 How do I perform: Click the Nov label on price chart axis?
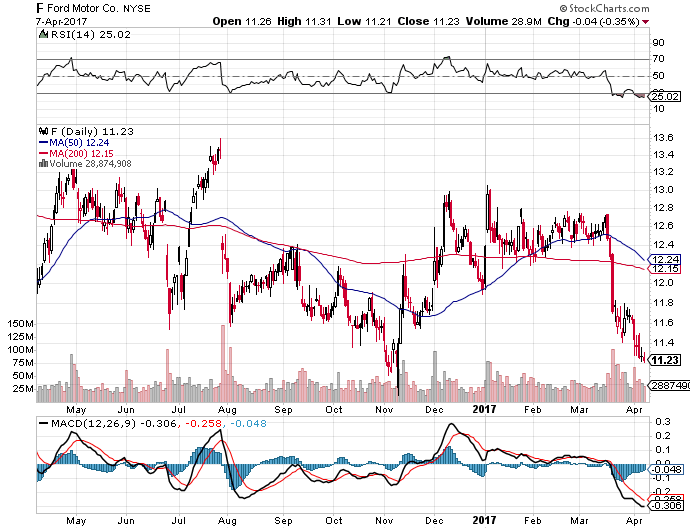tap(385, 410)
